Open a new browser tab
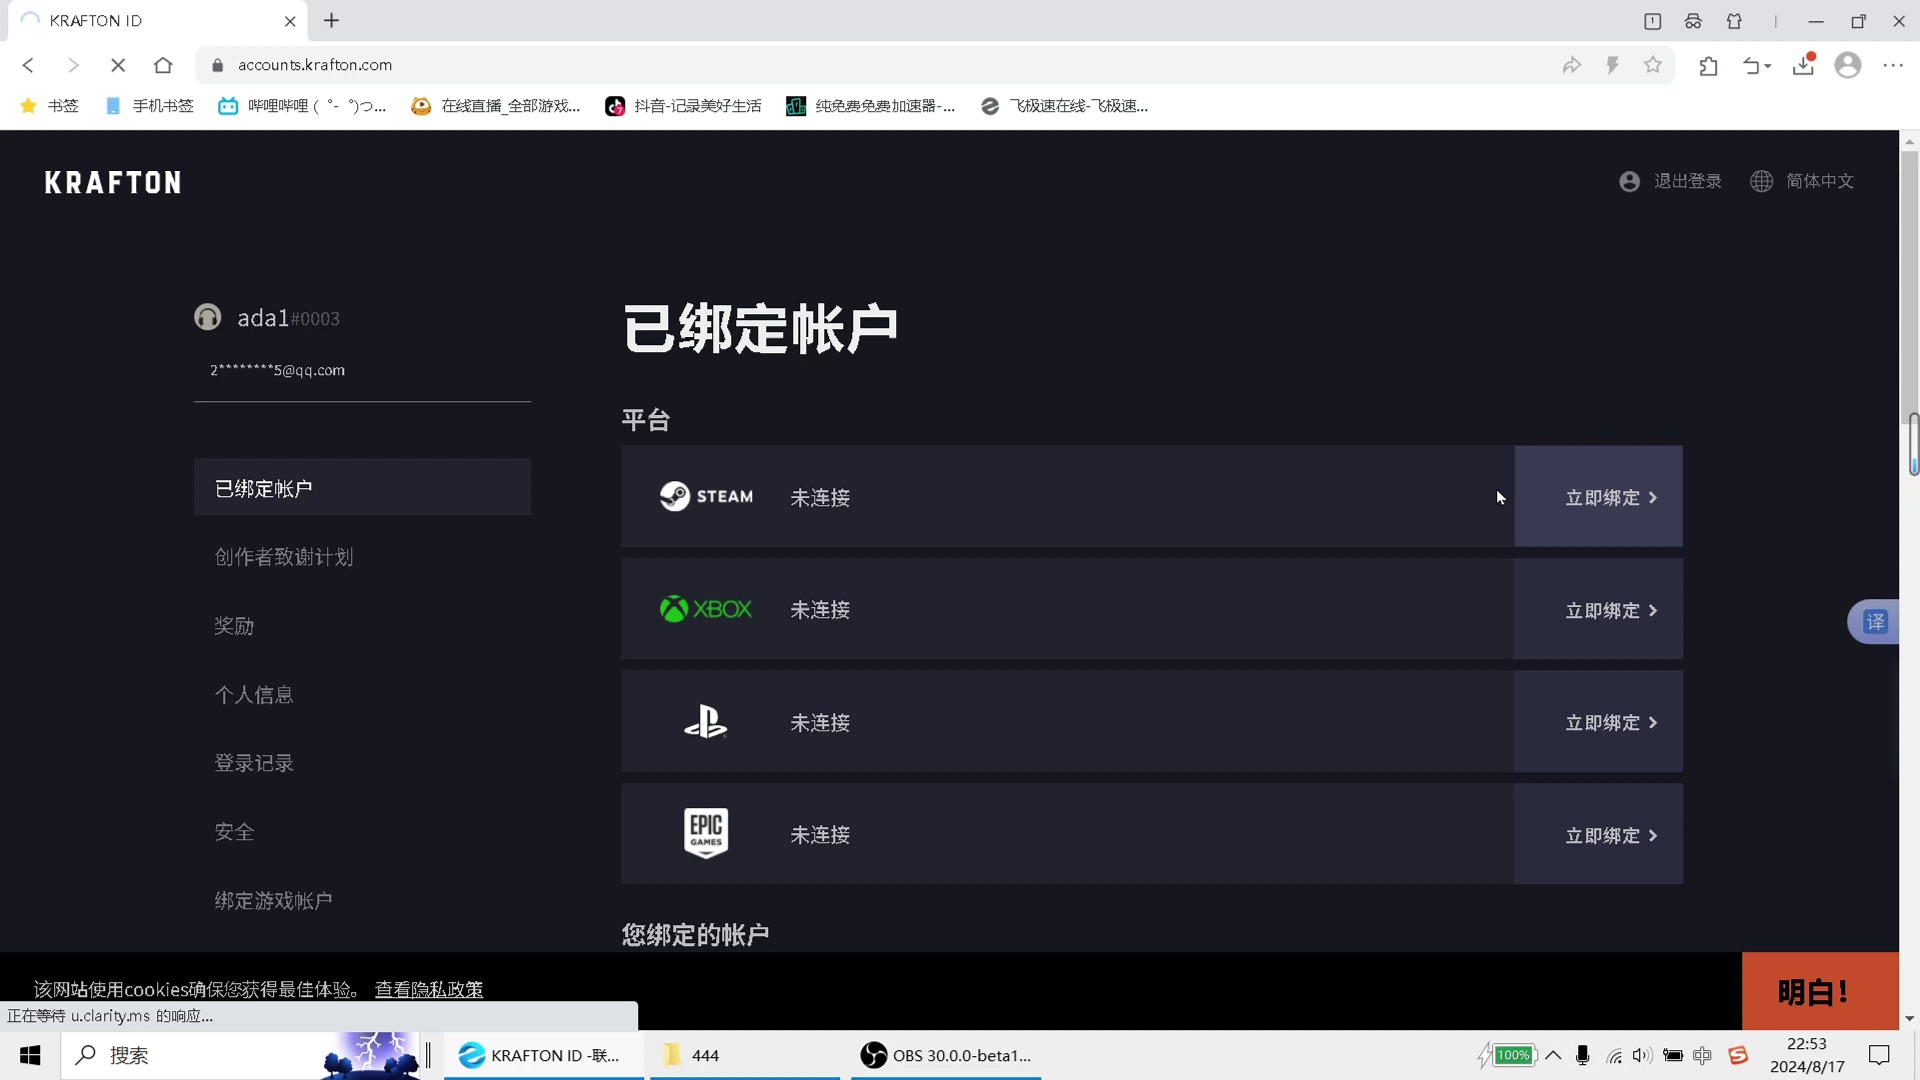The image size is (1920, 1080). pyautogui.click(x=332, y=20)
